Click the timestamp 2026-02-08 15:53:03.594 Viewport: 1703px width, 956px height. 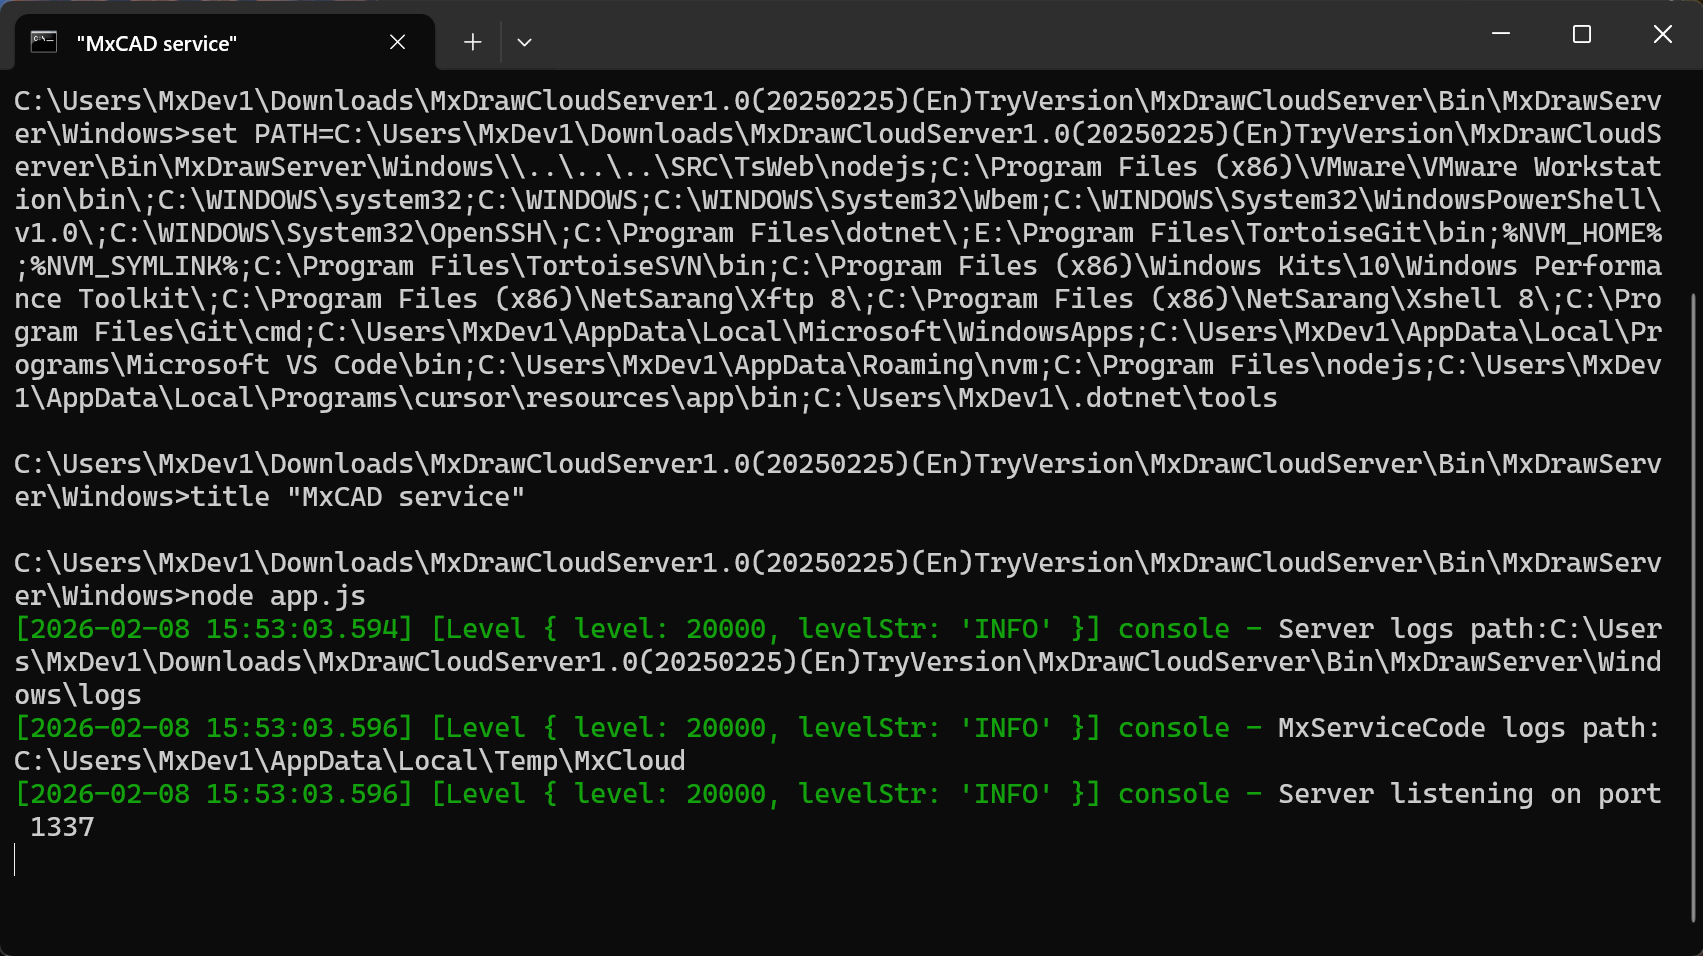[214, 629]
